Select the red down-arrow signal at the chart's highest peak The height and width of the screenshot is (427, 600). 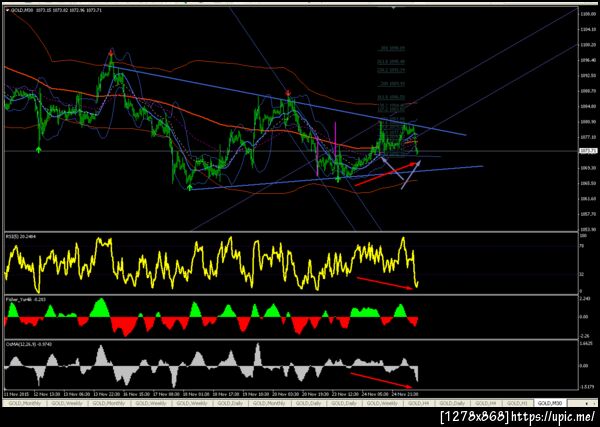coord(111,51)
